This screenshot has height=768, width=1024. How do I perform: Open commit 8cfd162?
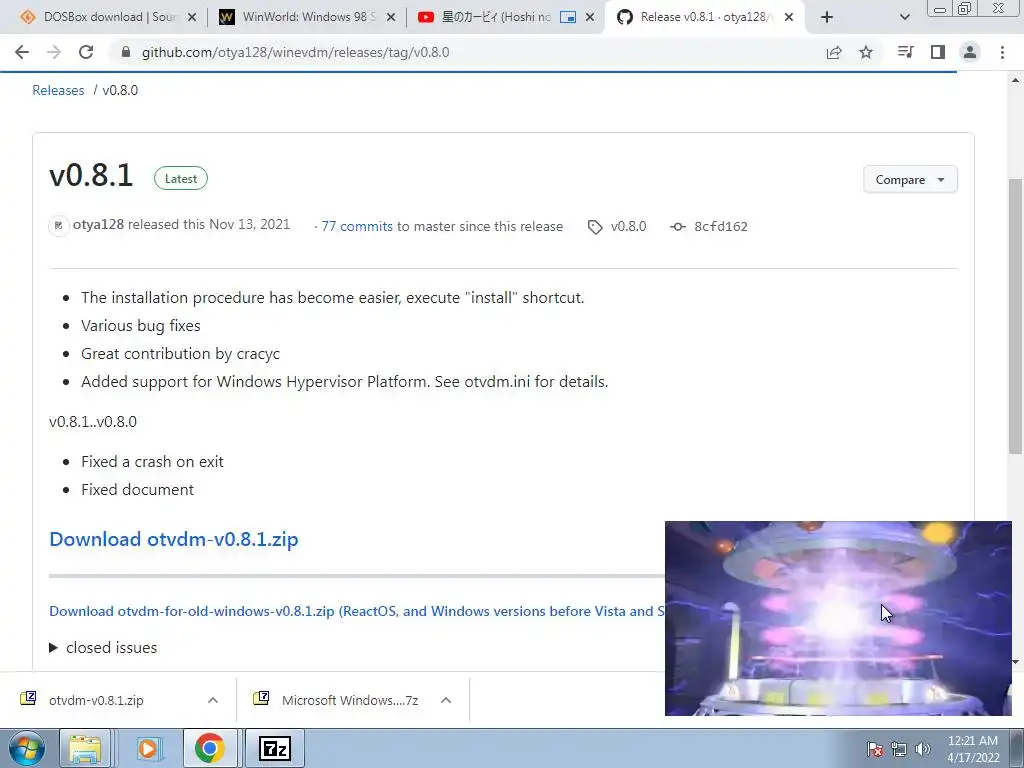(x=720, y=227)
